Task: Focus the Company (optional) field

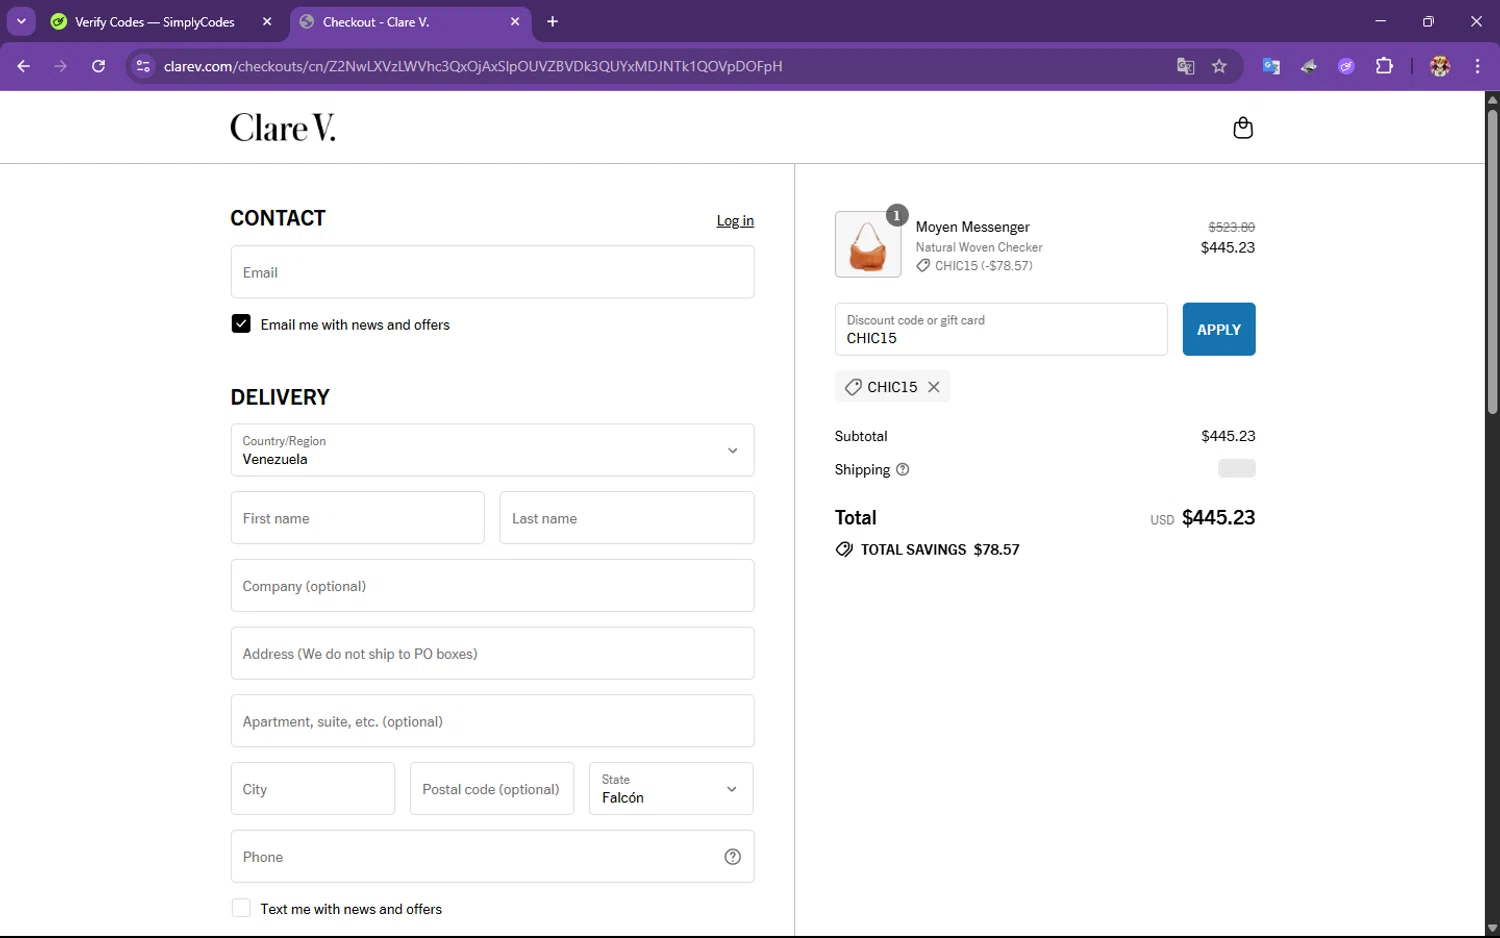Action: click(492, 586)
